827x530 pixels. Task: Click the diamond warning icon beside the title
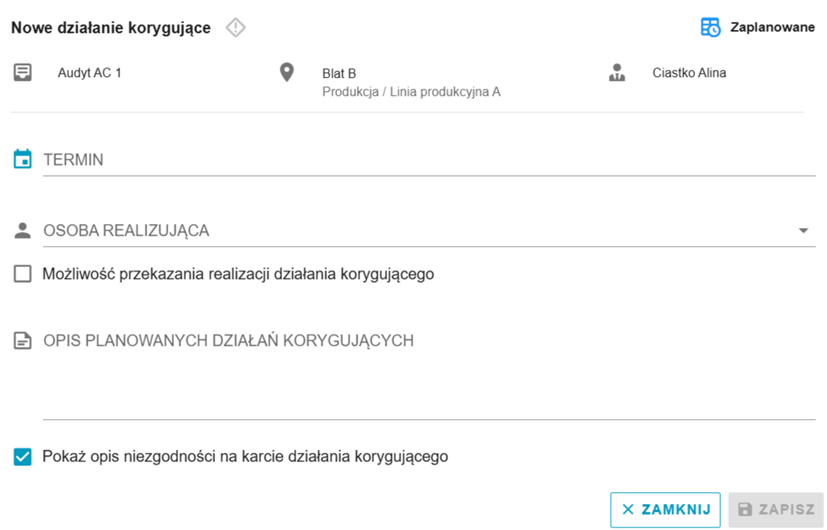click(235, 27)
